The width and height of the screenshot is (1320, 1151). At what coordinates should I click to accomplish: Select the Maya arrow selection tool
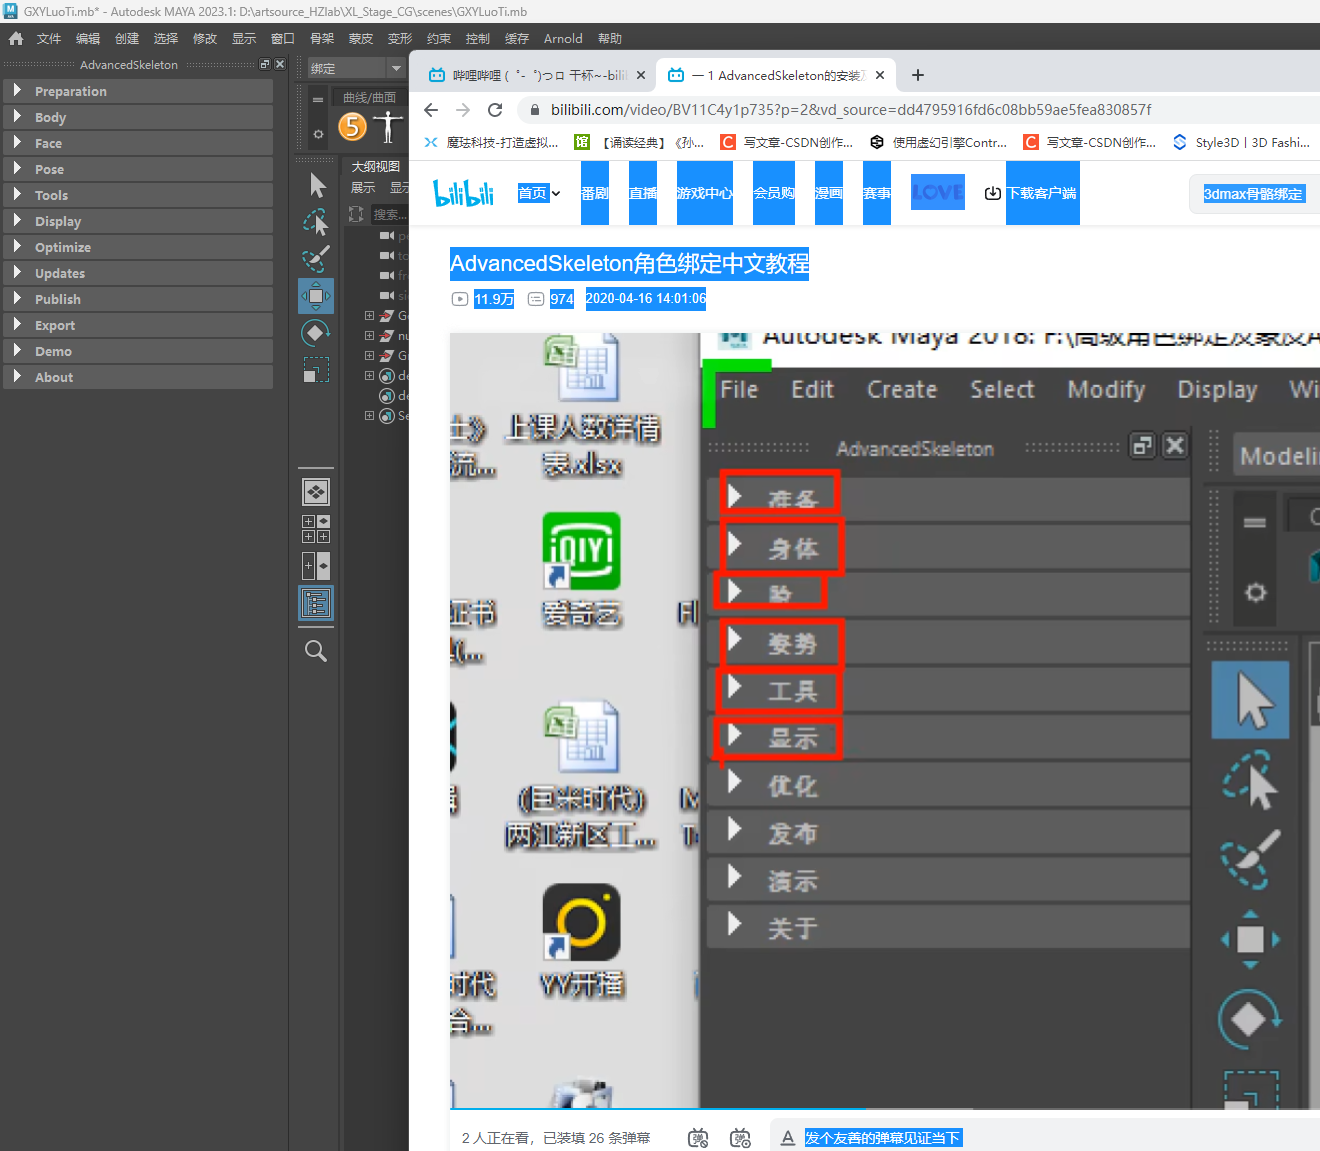tap(316, 186)
